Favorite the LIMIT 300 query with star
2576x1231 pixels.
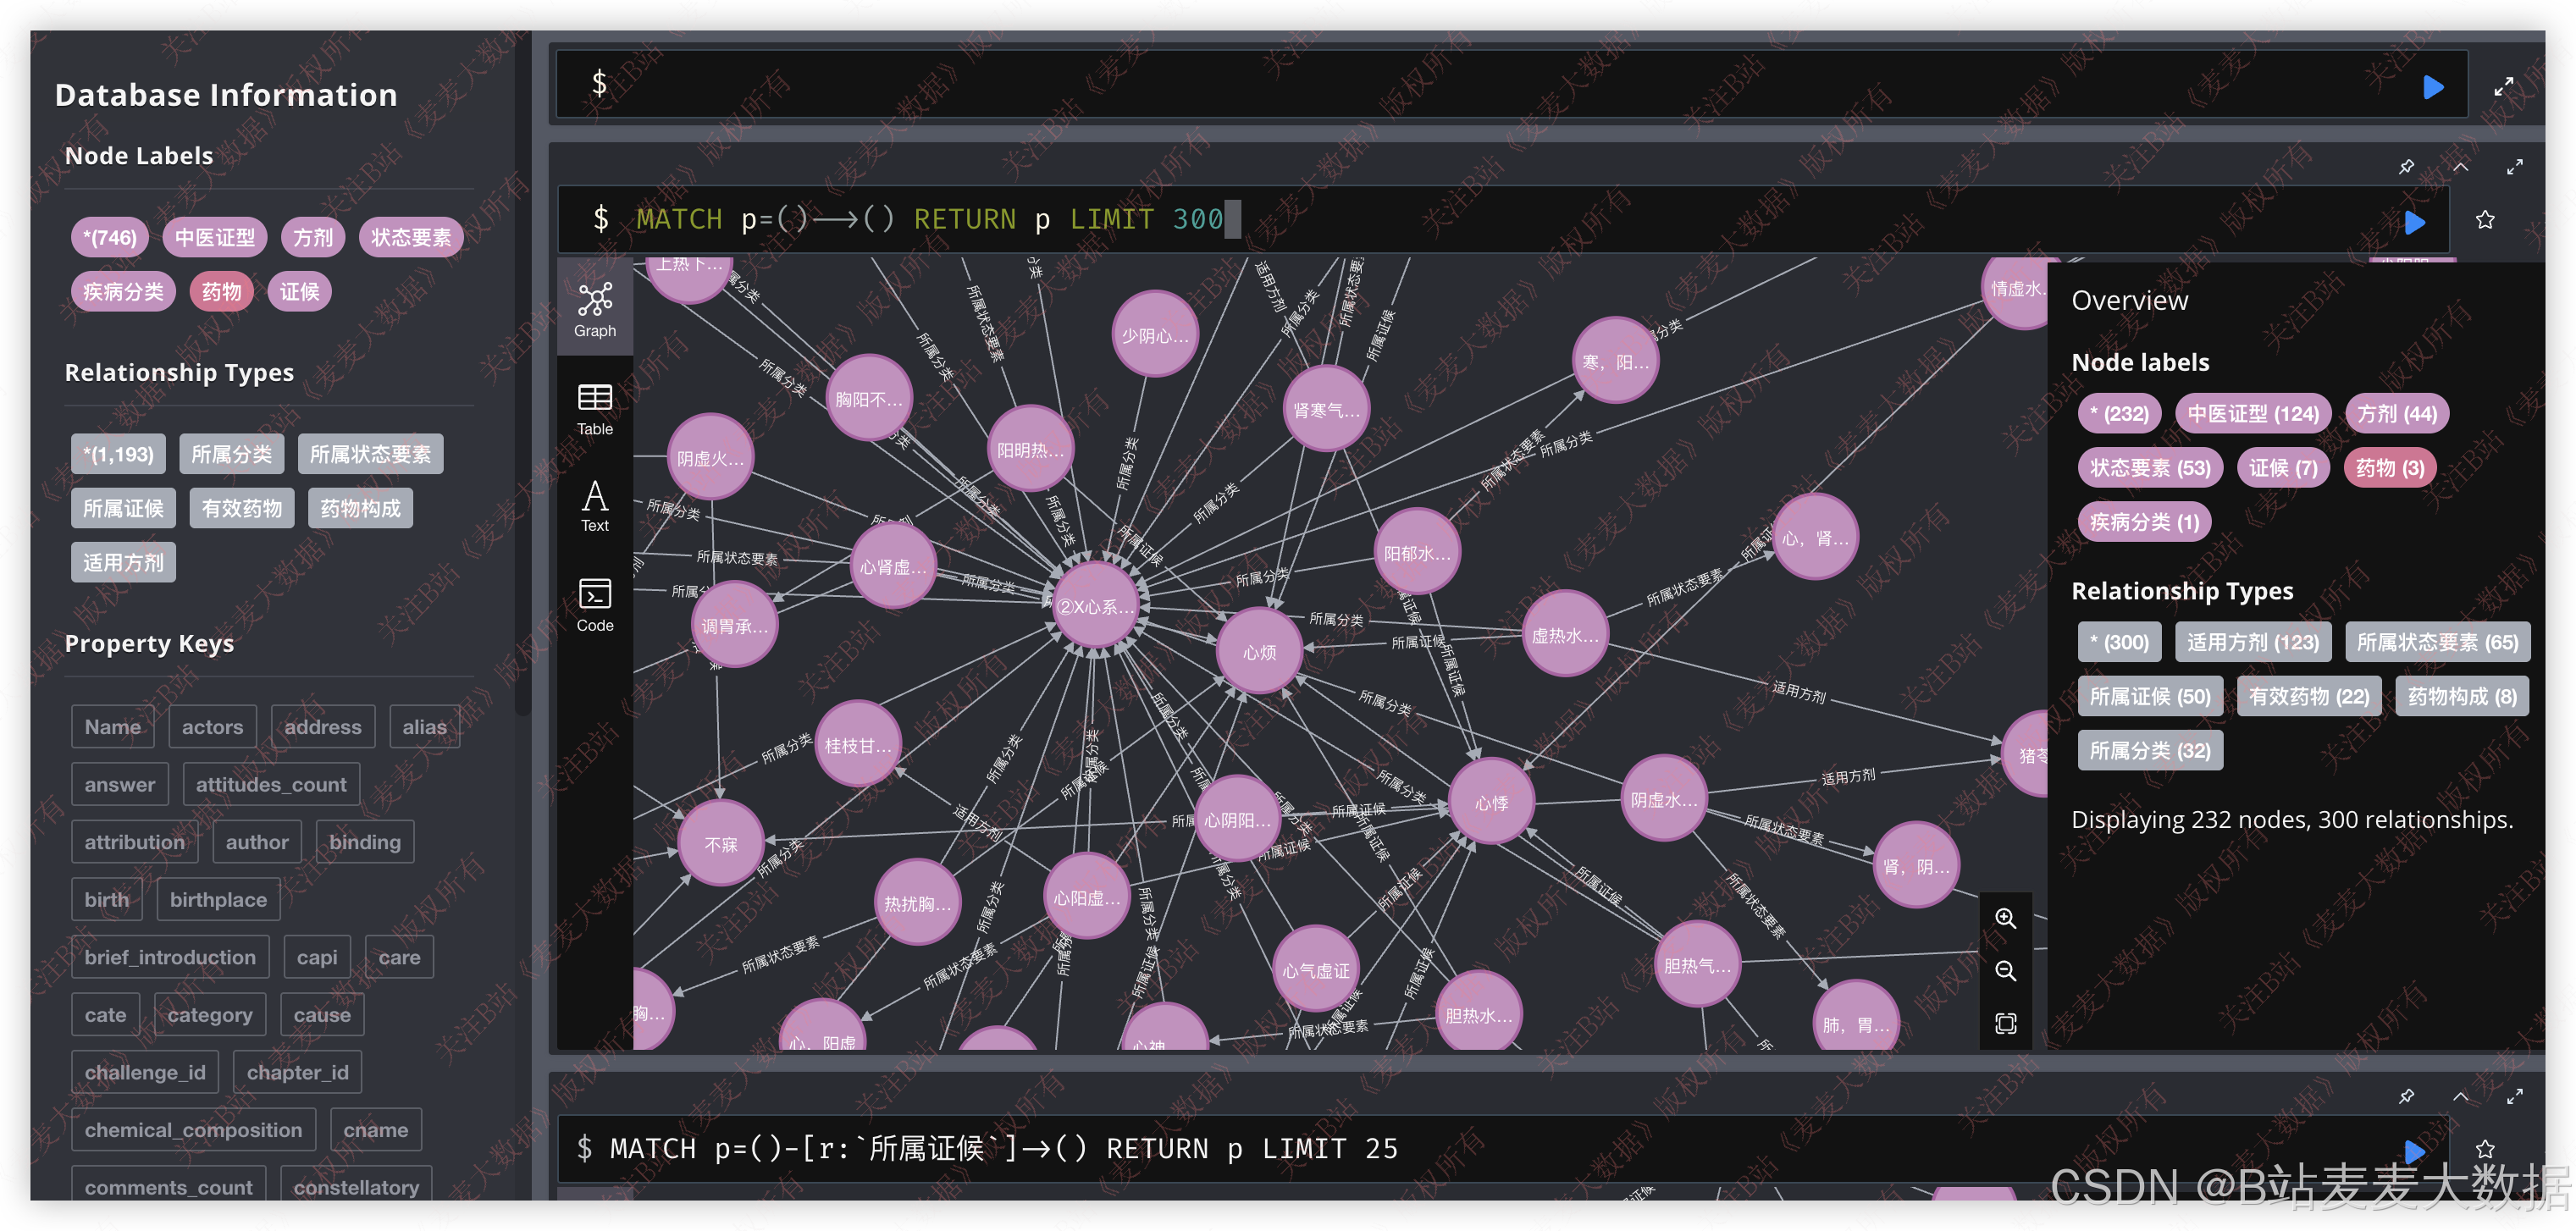click(2485, 220)
